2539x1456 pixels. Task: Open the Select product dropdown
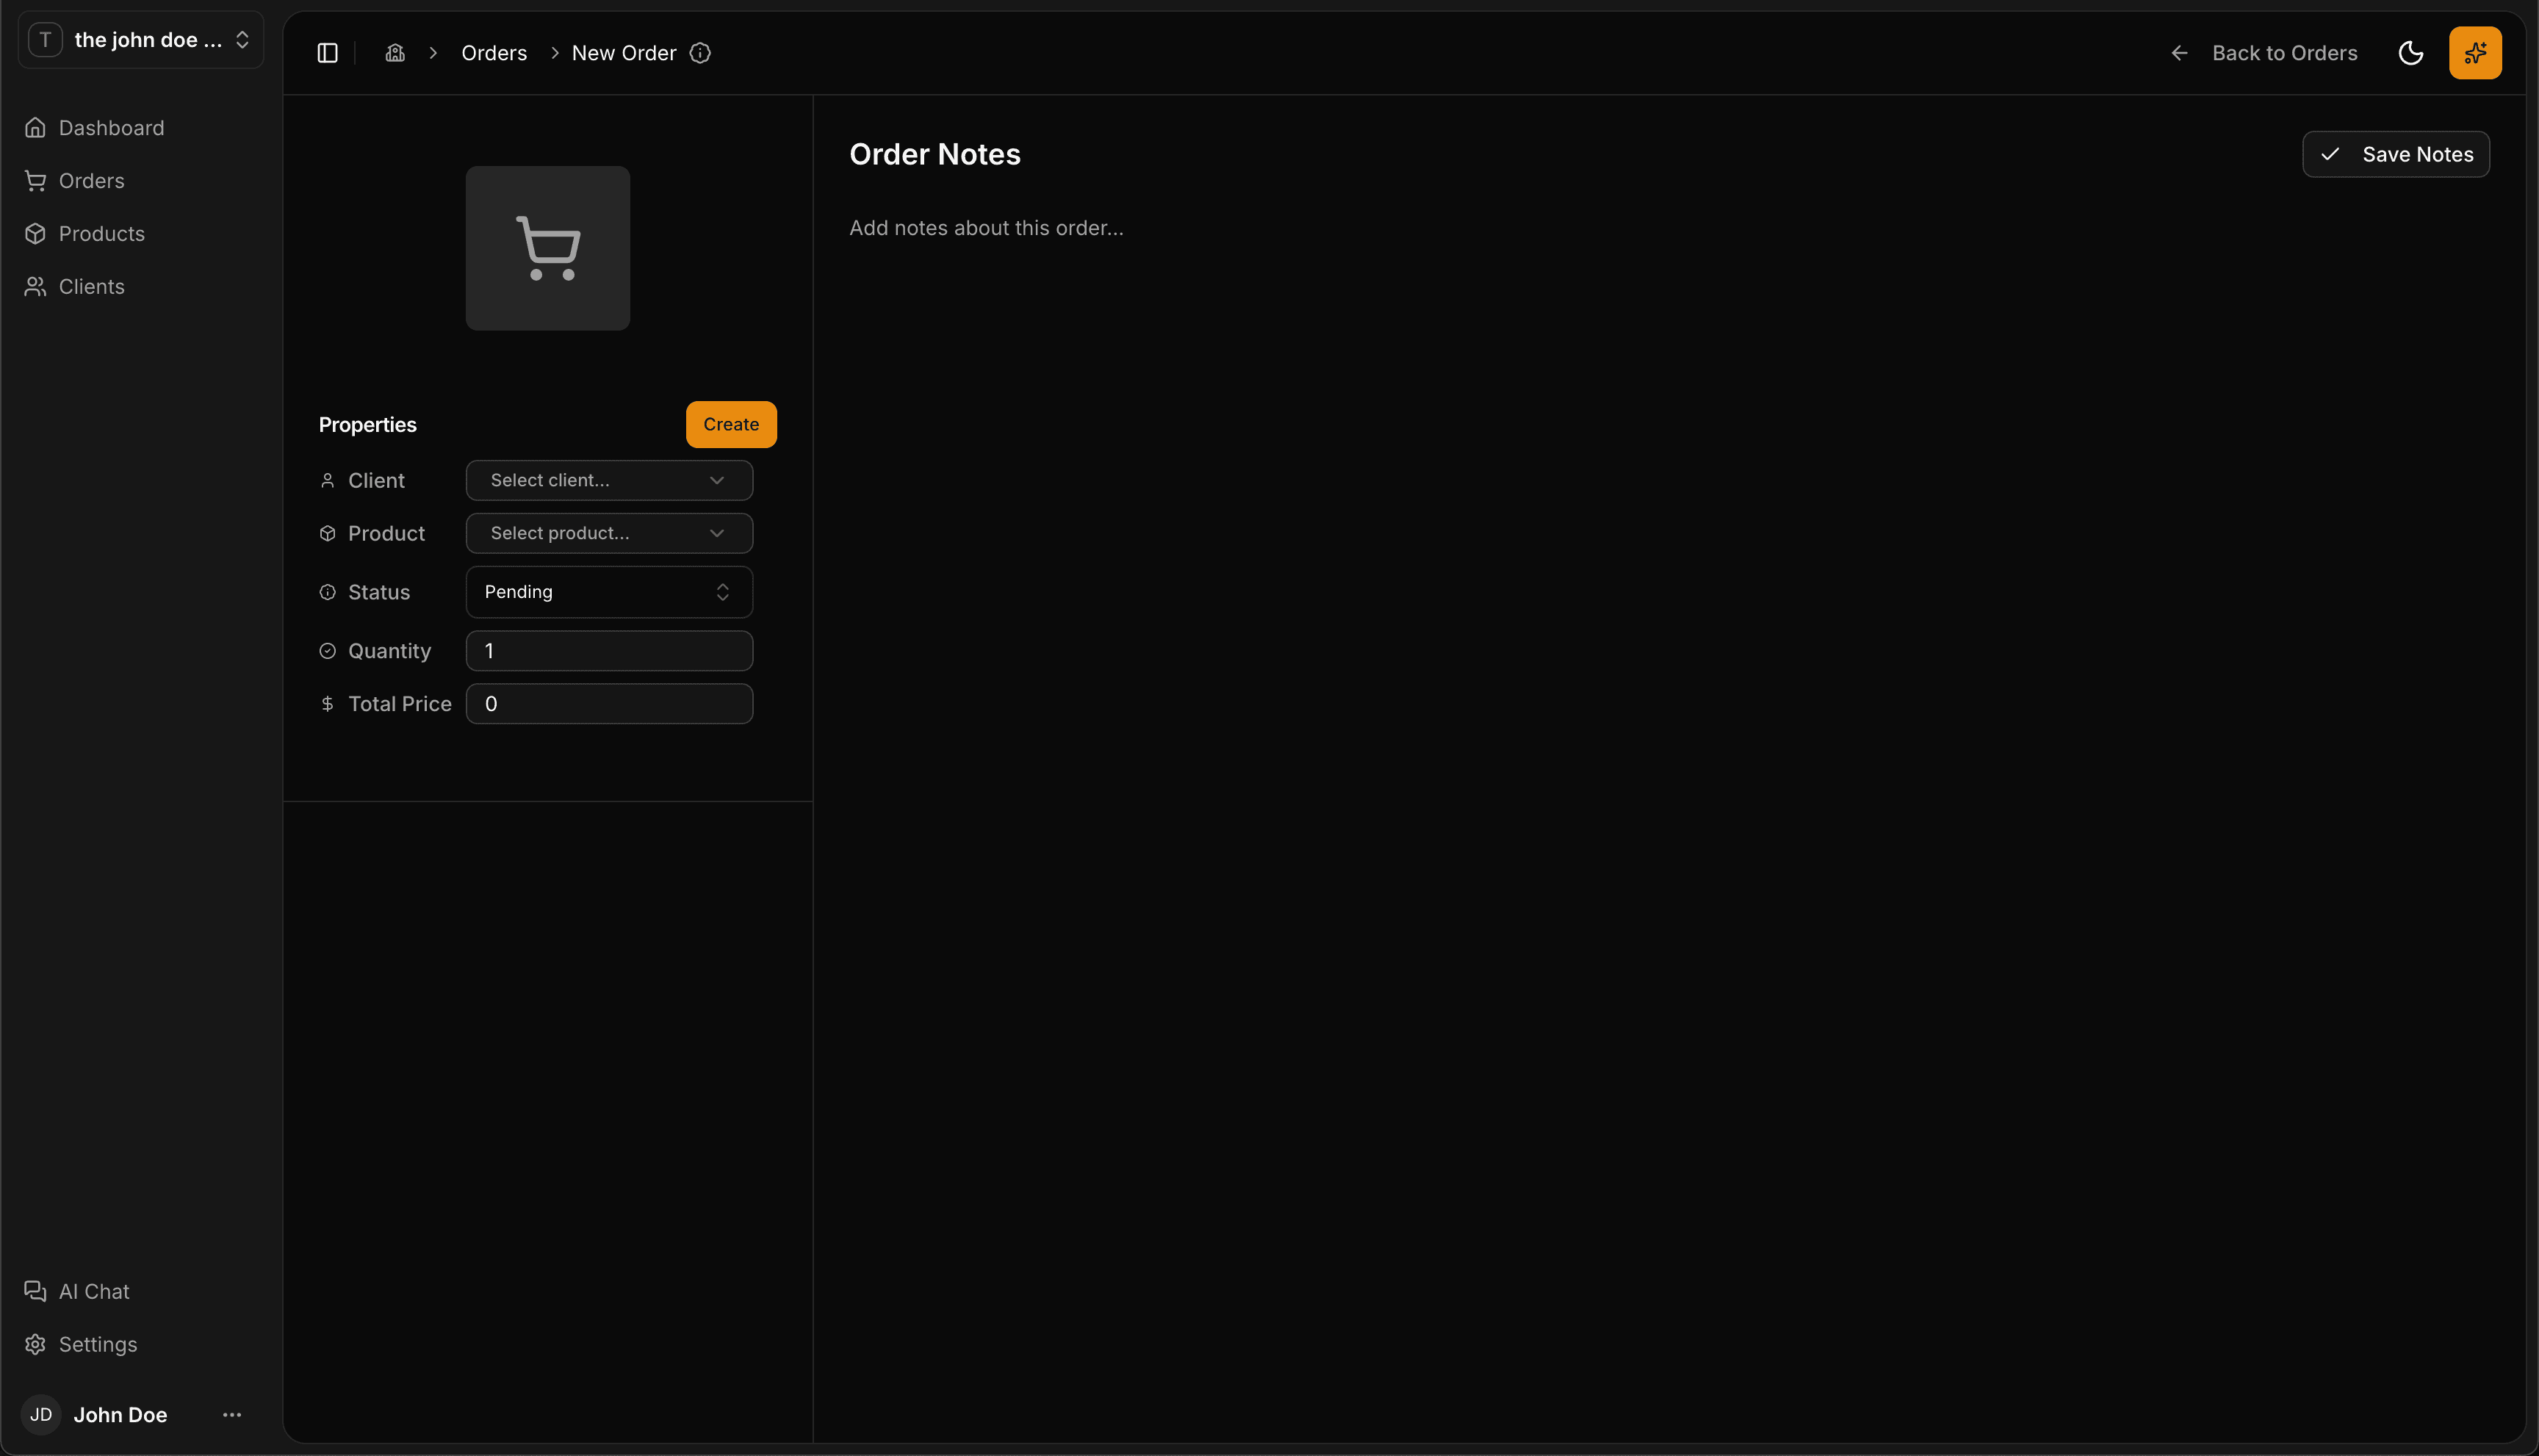pos(608,533)
